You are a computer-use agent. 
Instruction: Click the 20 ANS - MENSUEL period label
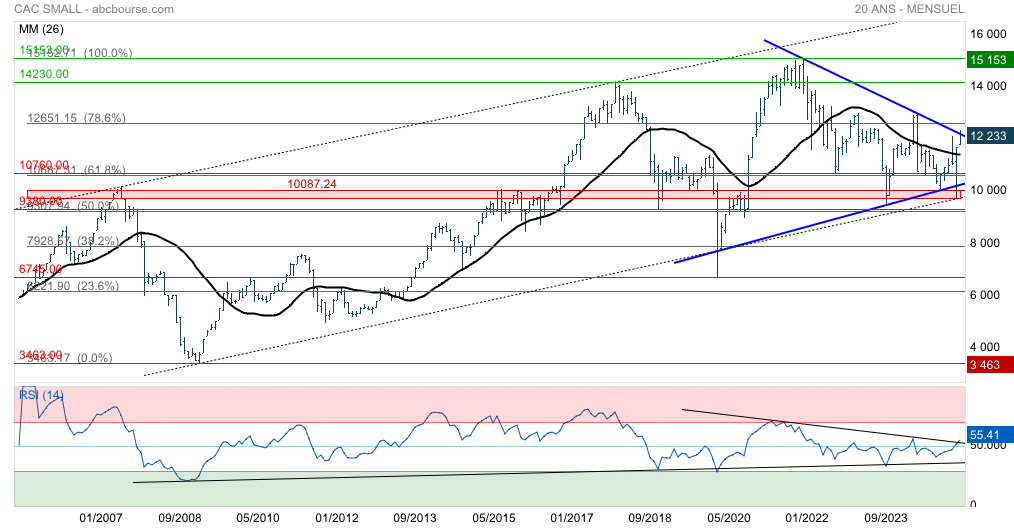(x=909, y=9)
